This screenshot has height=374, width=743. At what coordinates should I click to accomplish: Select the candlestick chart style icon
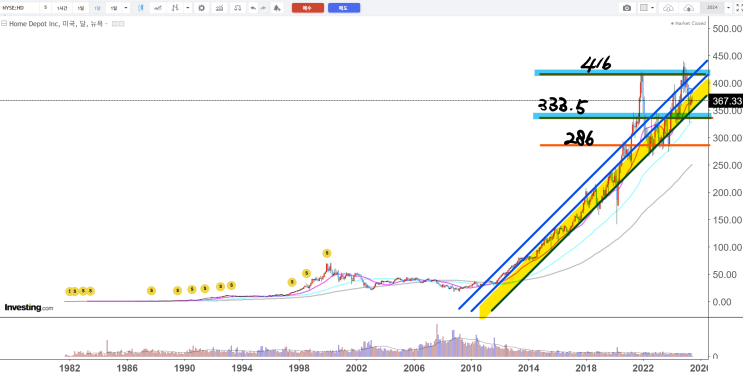point(140,8)
